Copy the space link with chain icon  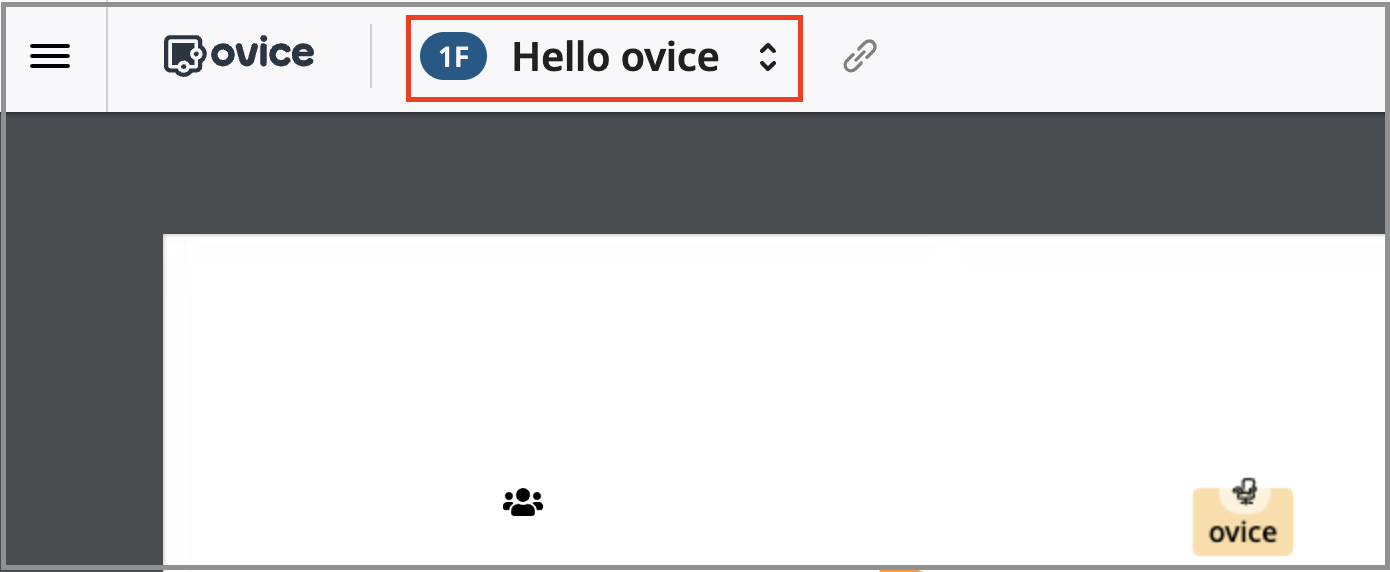click(860, 57)
